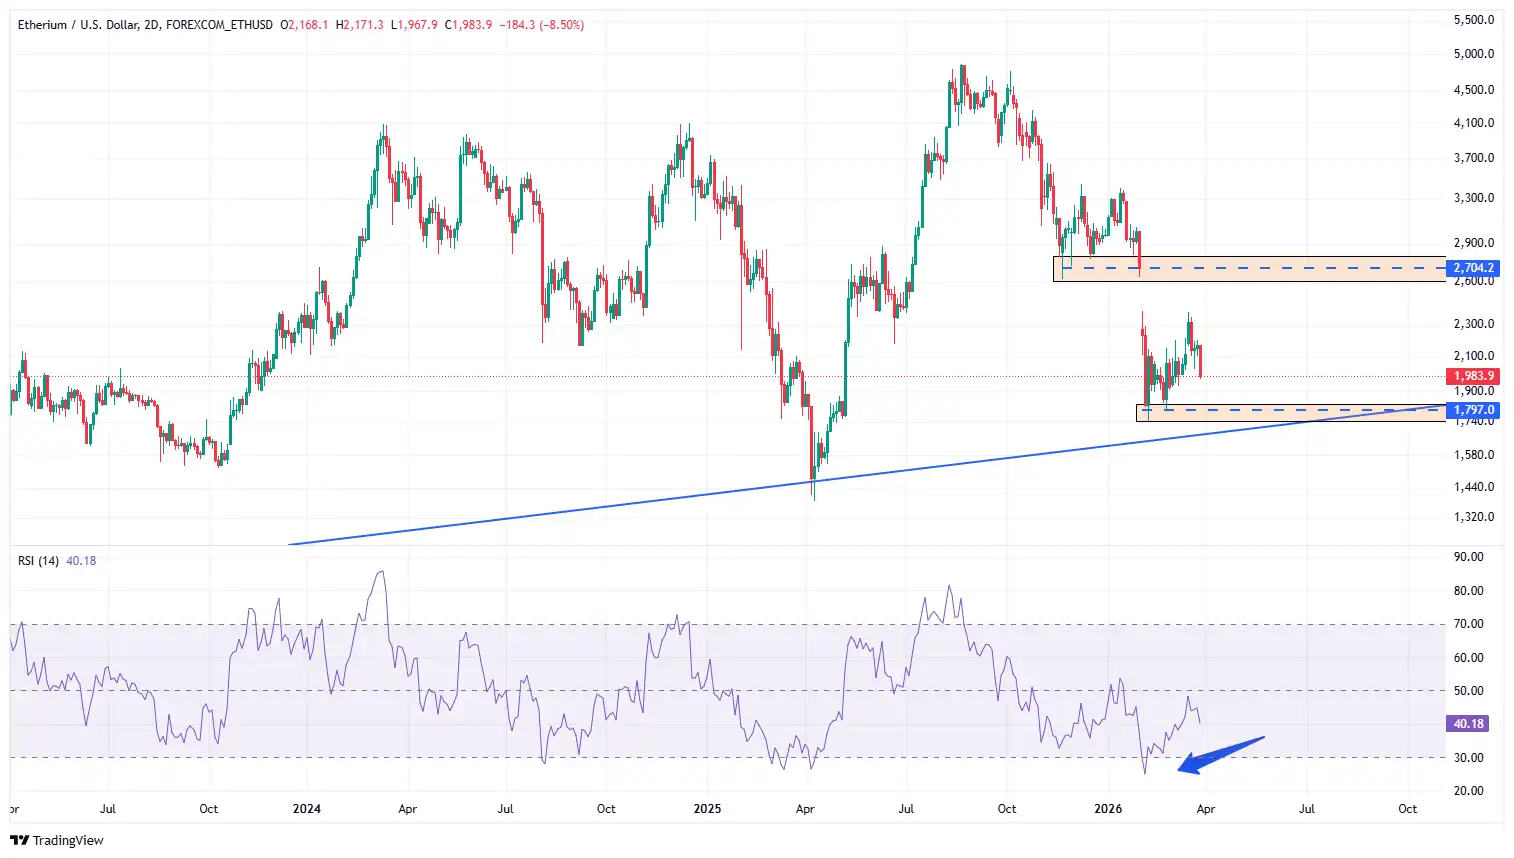Select the blue arrow on RSI panel
Screen dimensions: 1514x858
point(1220,754)
